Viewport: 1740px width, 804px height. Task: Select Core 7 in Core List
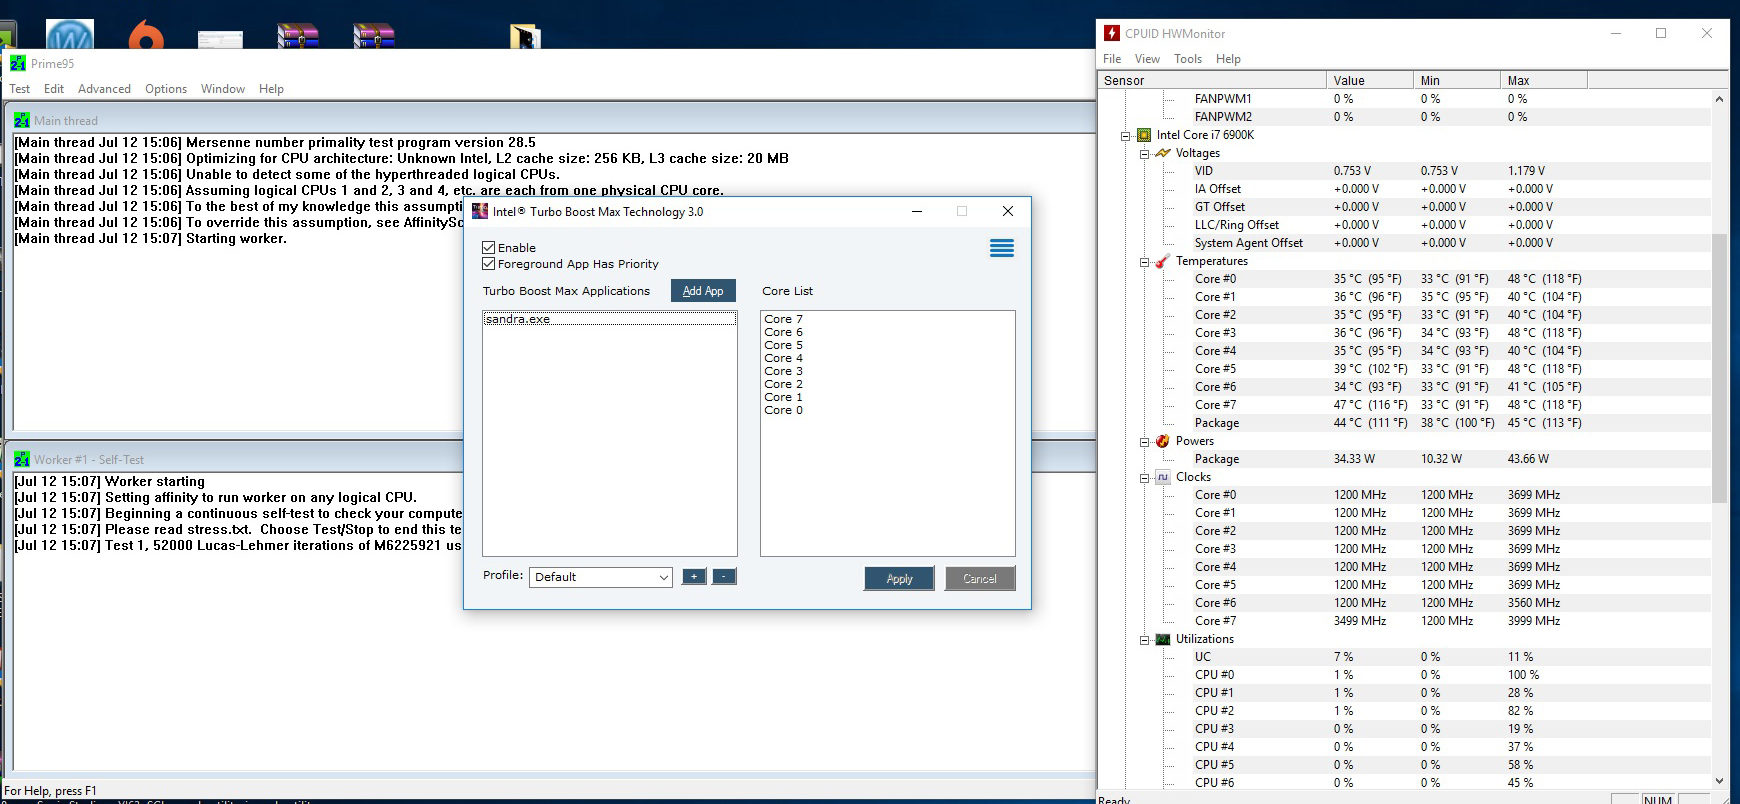coord(784,319)
